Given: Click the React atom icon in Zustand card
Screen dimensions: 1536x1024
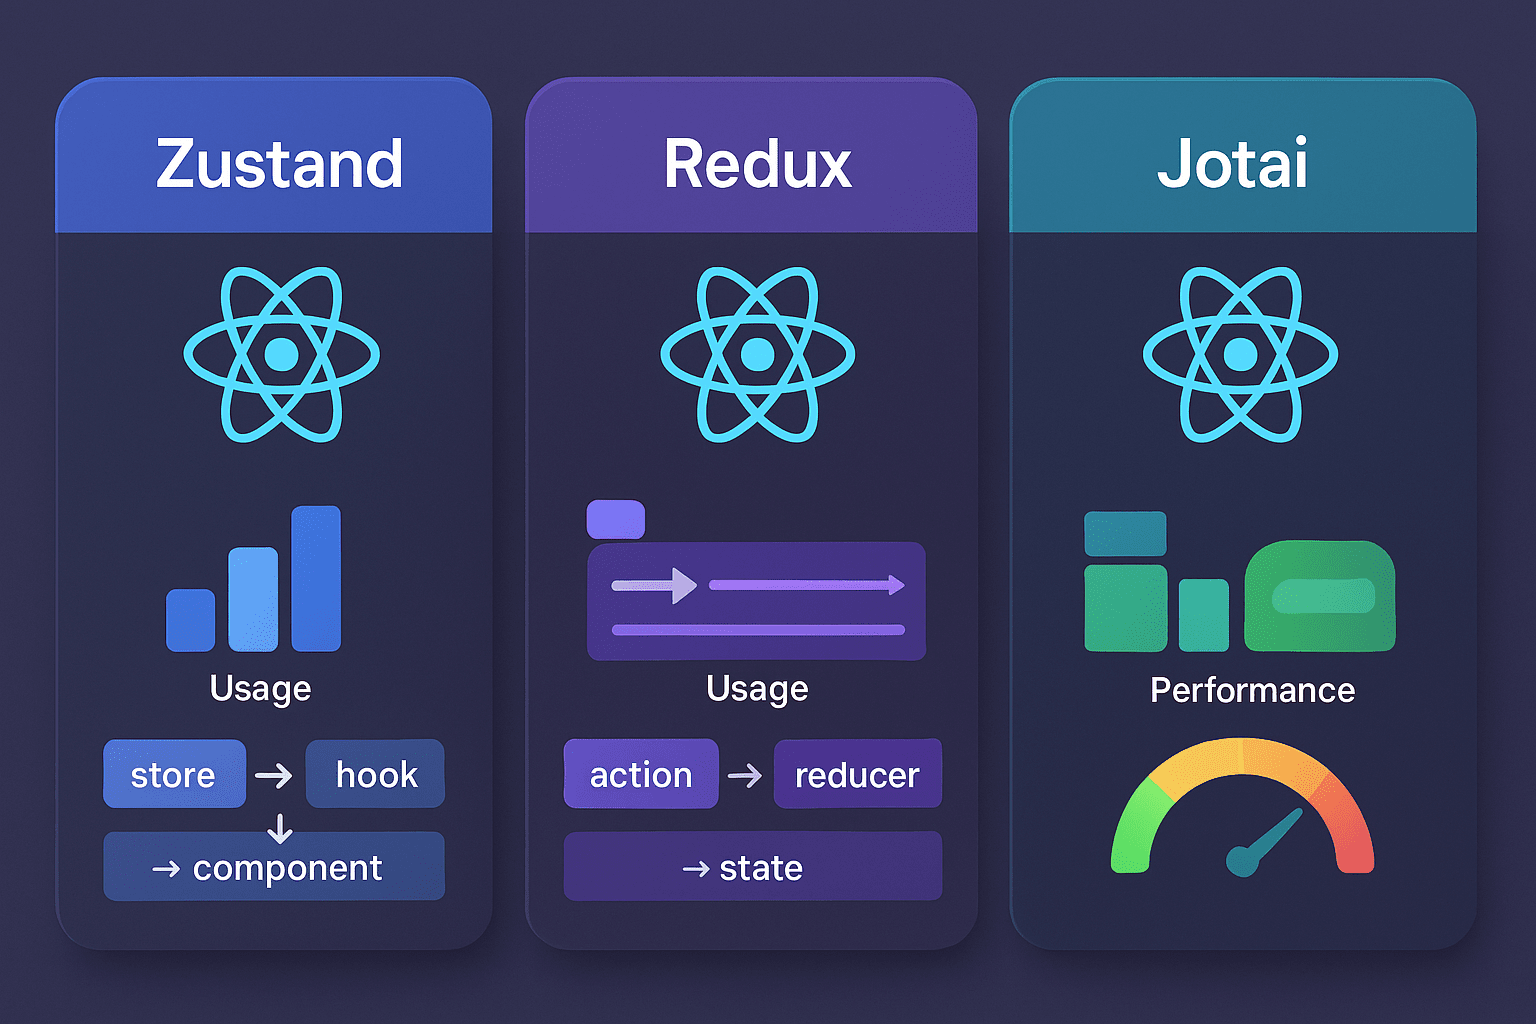Looking at the screenshot, I should pos(282,354).
